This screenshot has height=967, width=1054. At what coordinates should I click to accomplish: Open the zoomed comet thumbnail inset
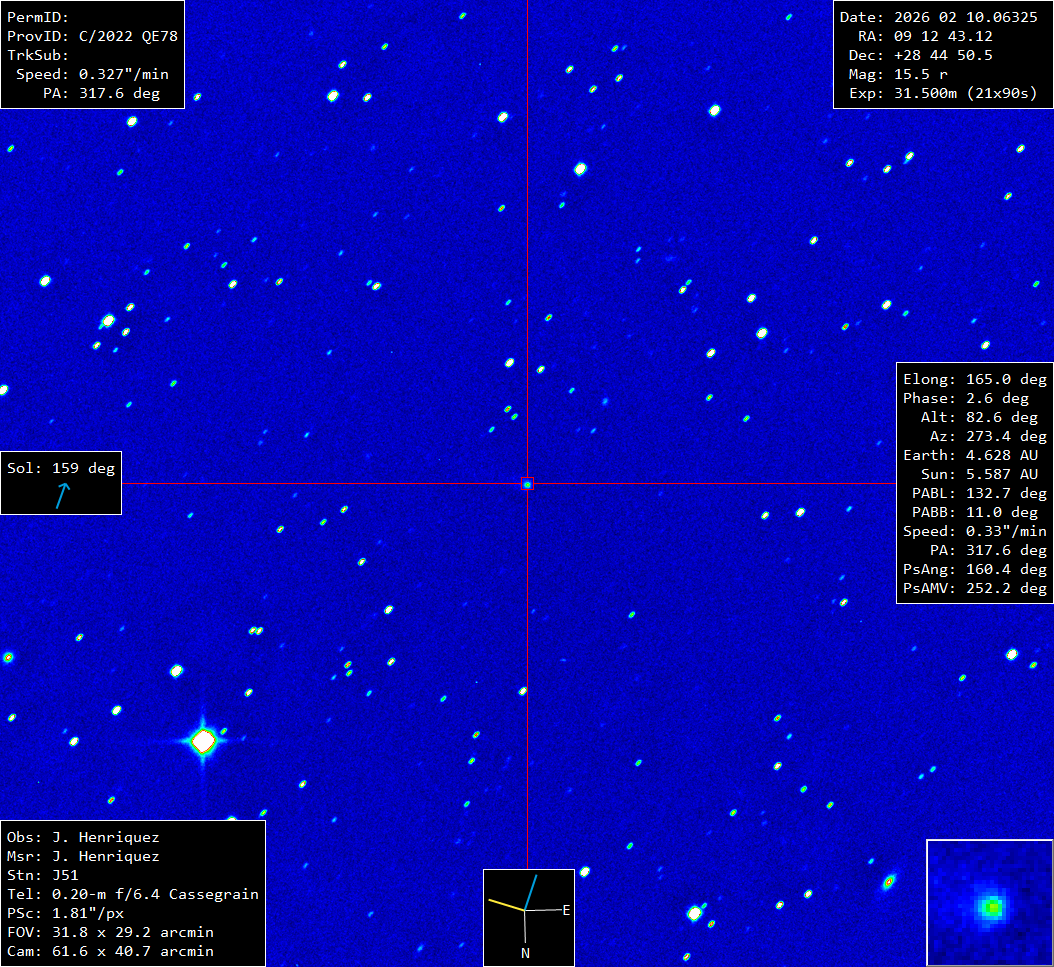coord(989,903)
